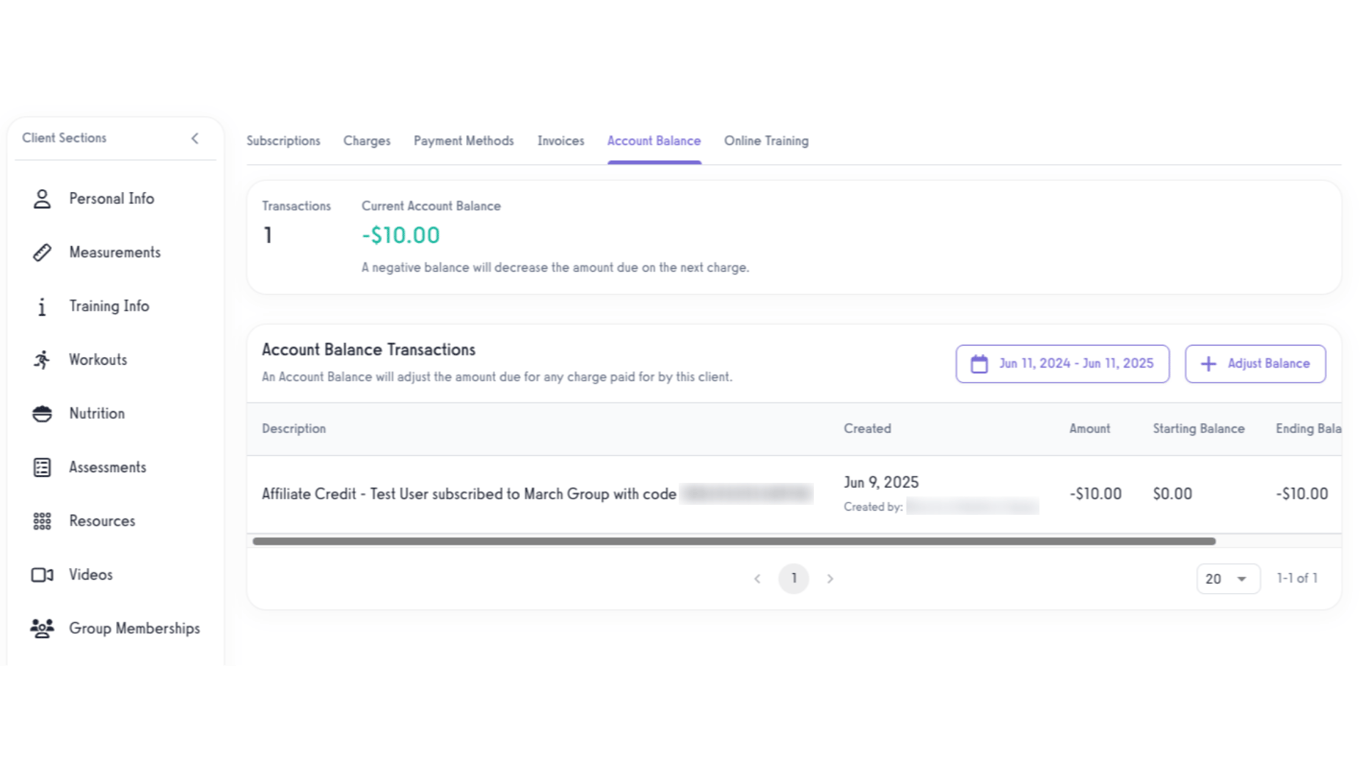Select the Invoices tab
The width and height of the screenshot is (1366, 768).
560,141
